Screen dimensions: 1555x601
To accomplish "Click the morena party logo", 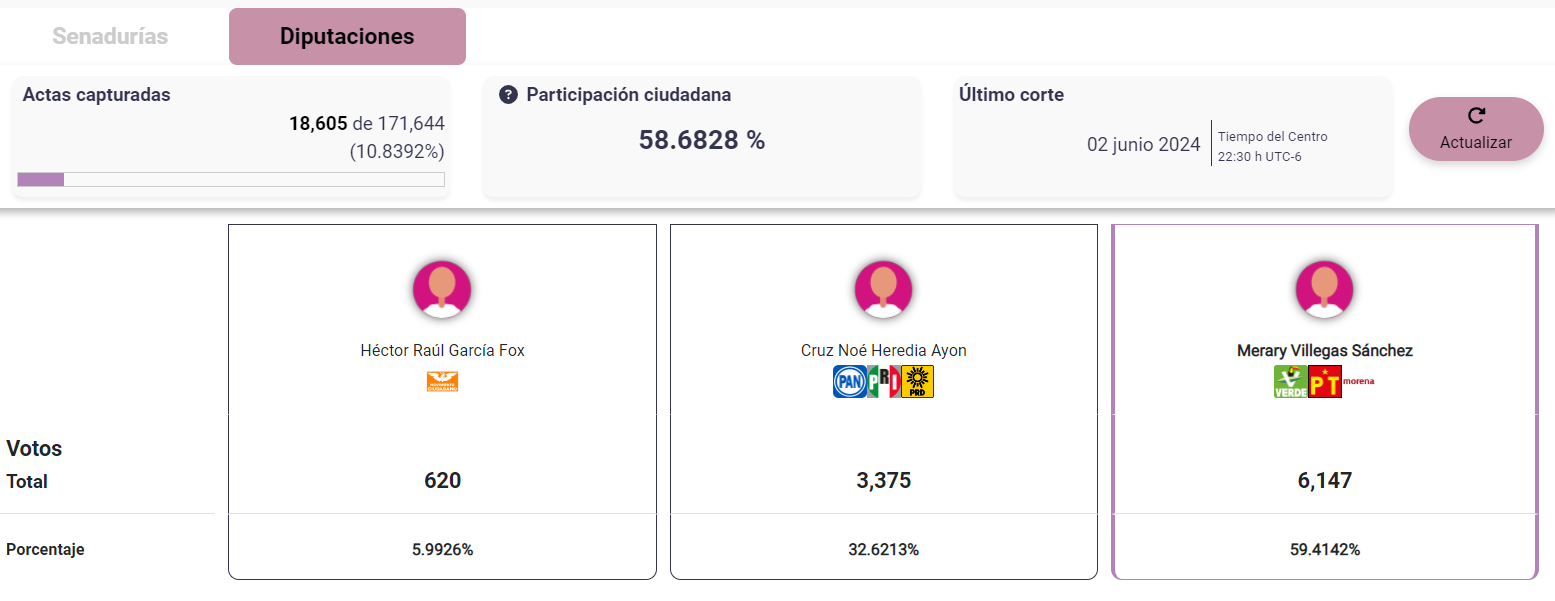I will pyautogui.click(x=1358, y=381).
